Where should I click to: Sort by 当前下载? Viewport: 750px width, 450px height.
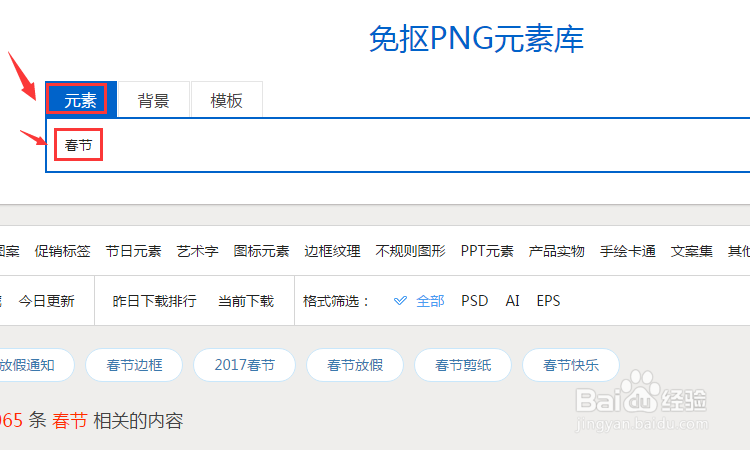point(246,301)
